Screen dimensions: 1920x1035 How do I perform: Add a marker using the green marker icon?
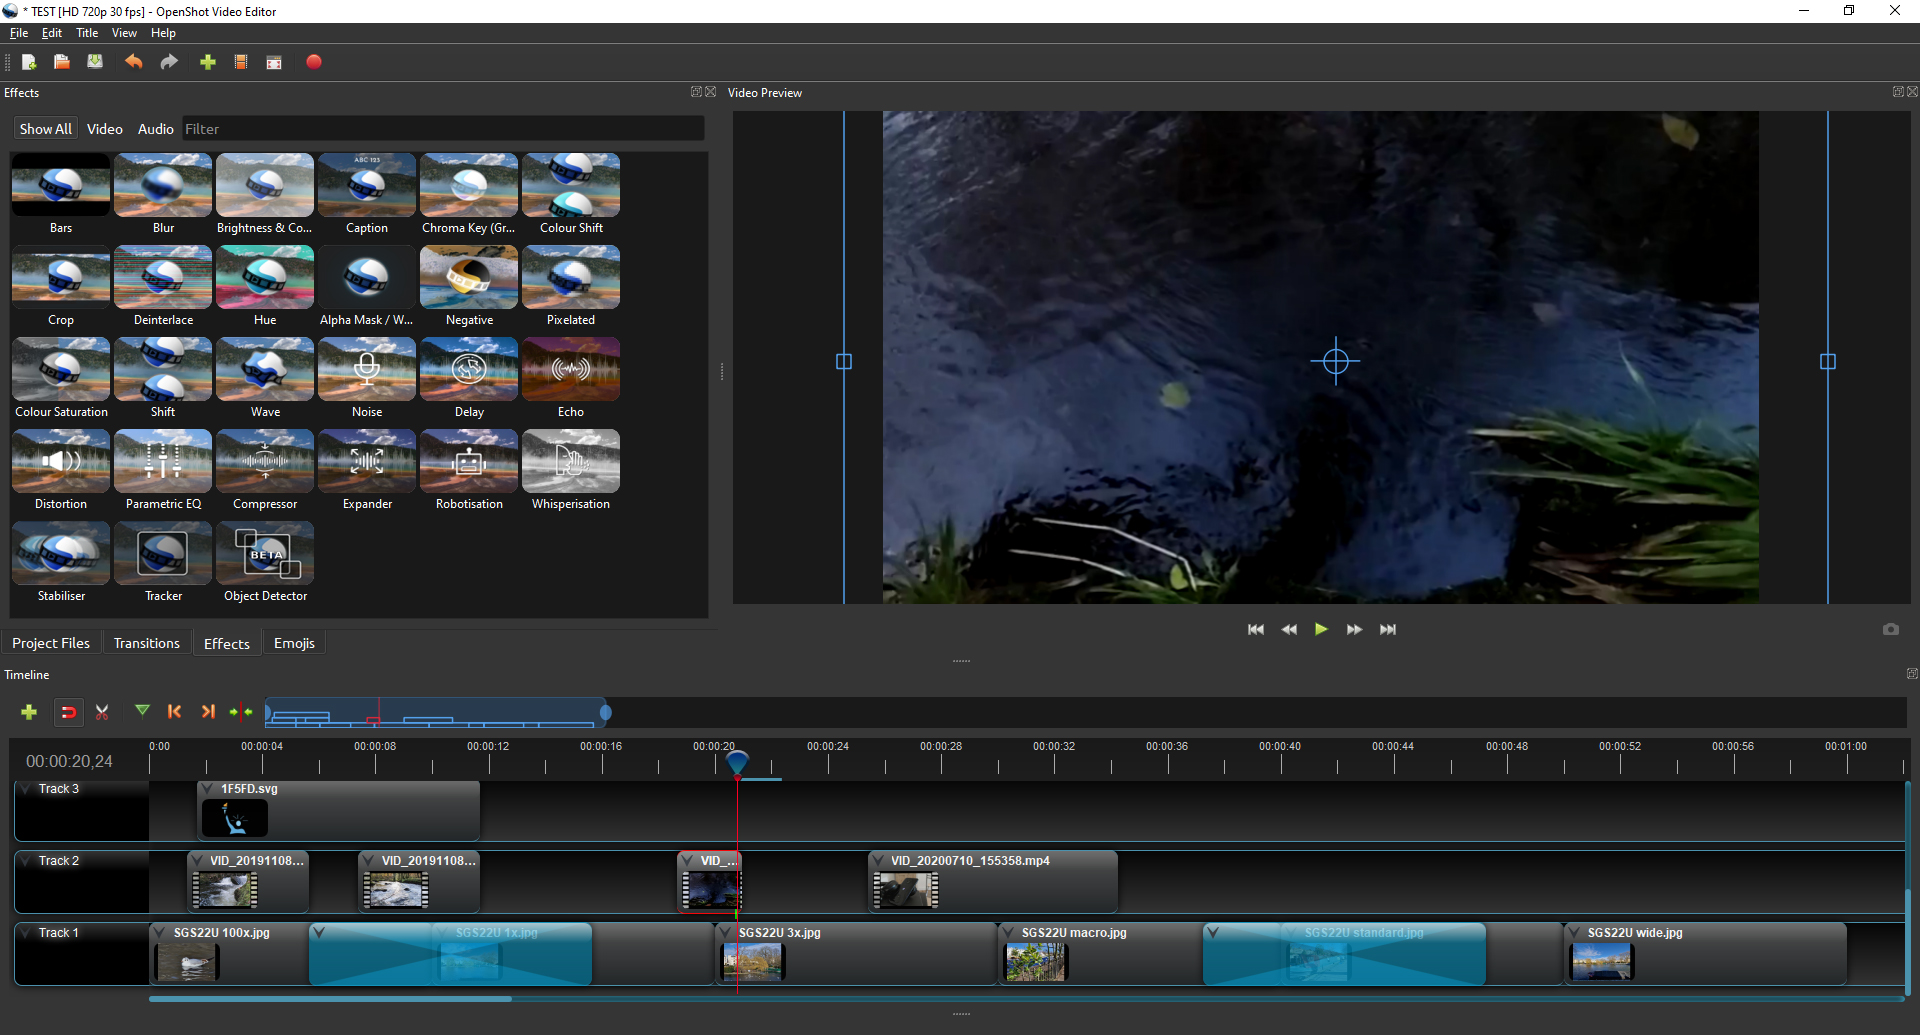coord(141,711)
